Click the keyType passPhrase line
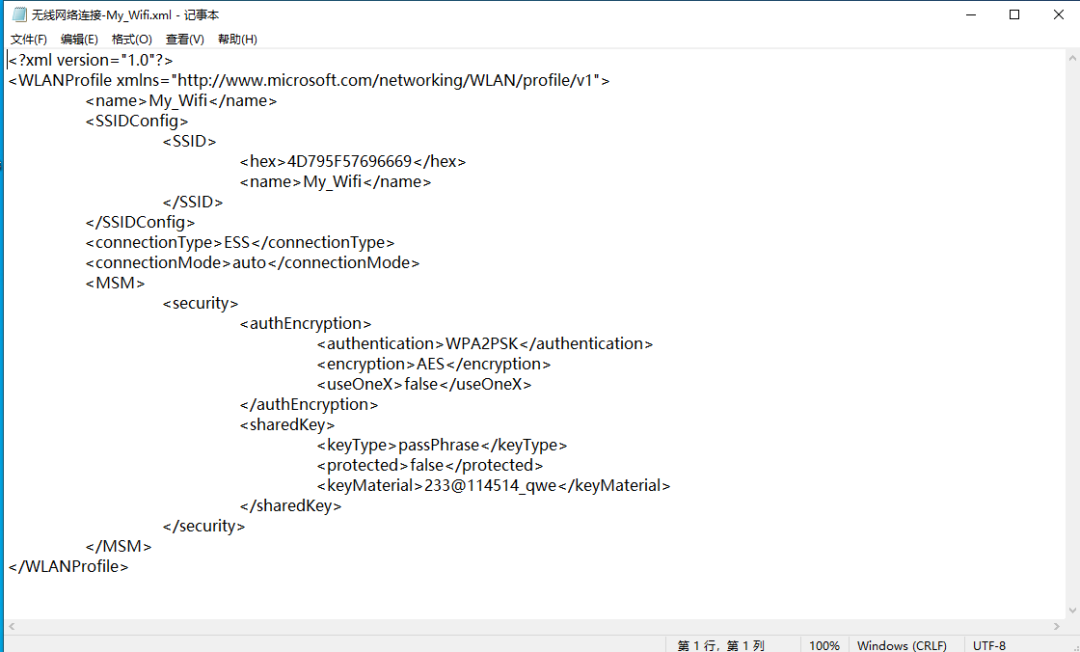Screen dimensions: 1080x652 pos(442,445)
